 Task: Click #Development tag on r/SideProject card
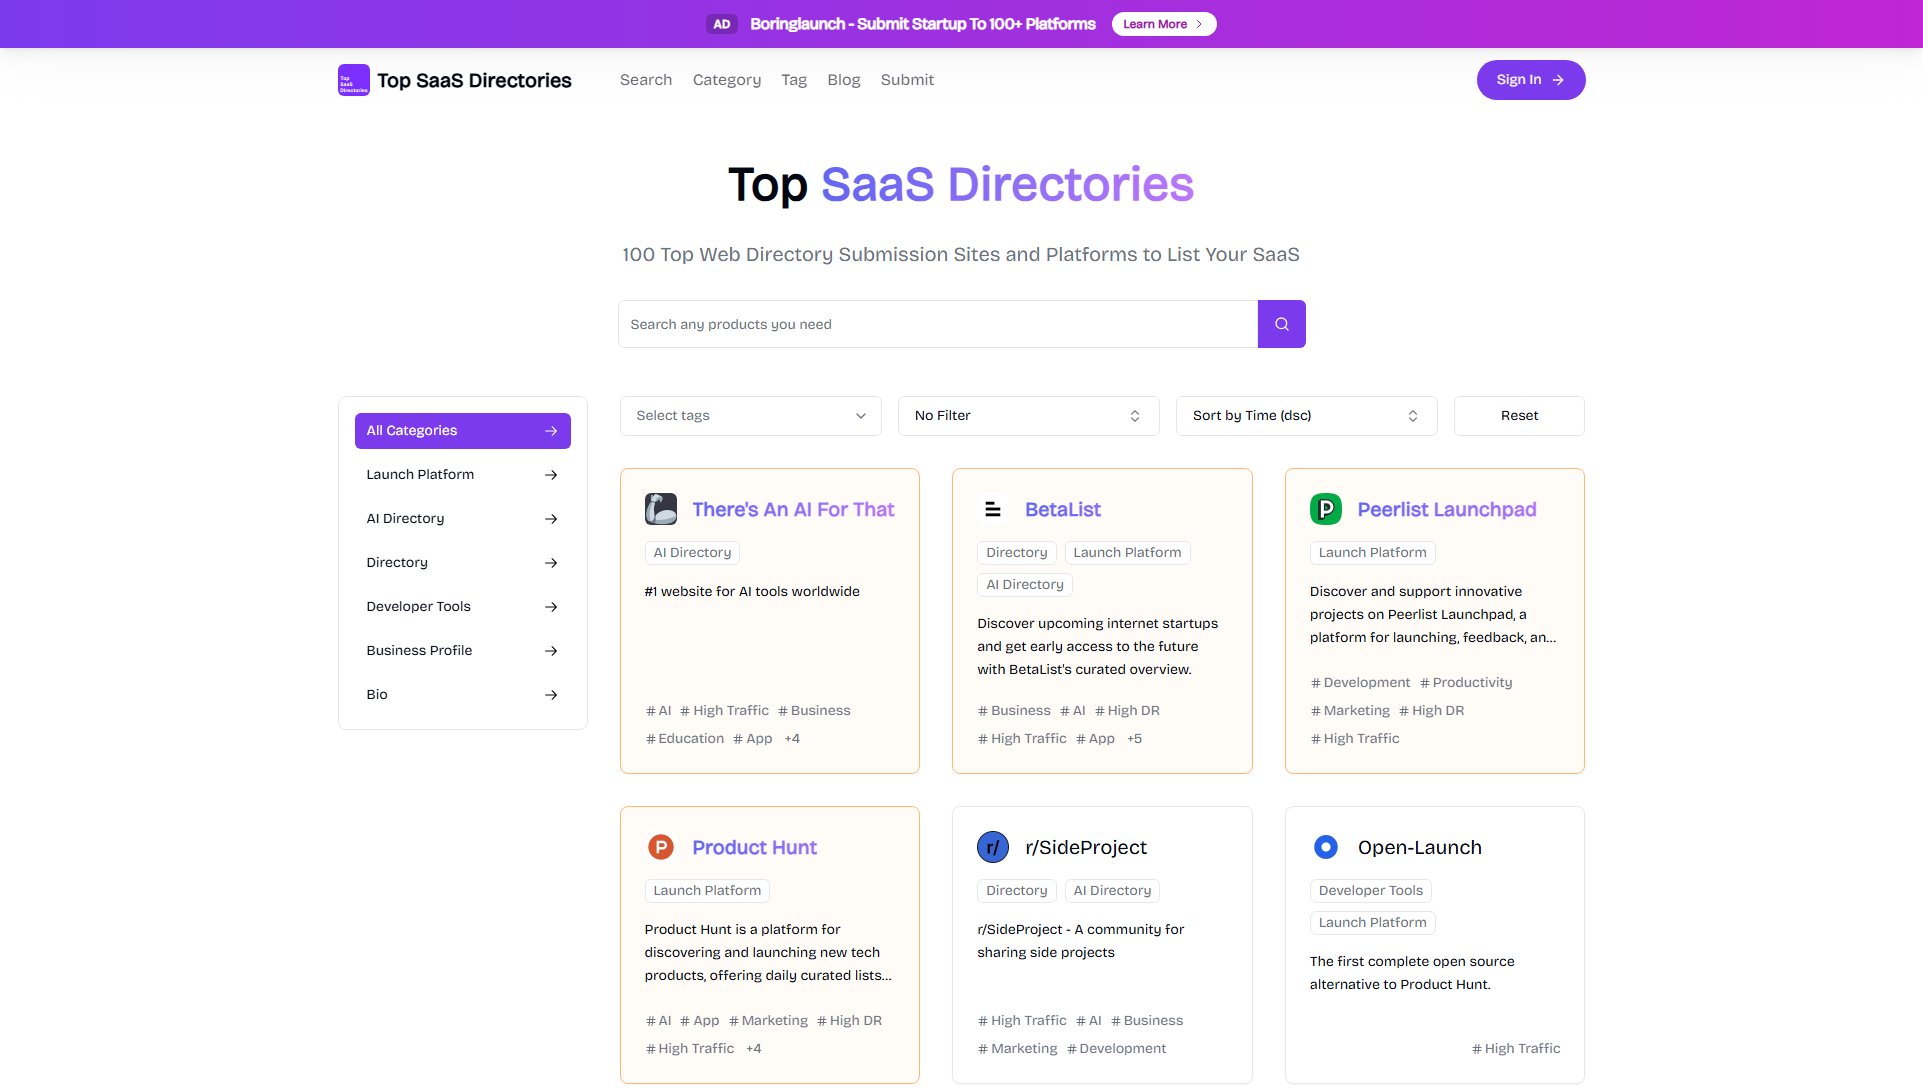(1116, 1049)
